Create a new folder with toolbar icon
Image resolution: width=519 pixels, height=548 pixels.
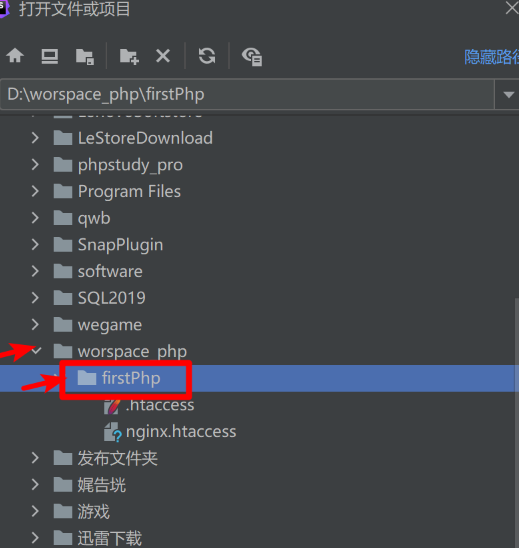(129, 57)
